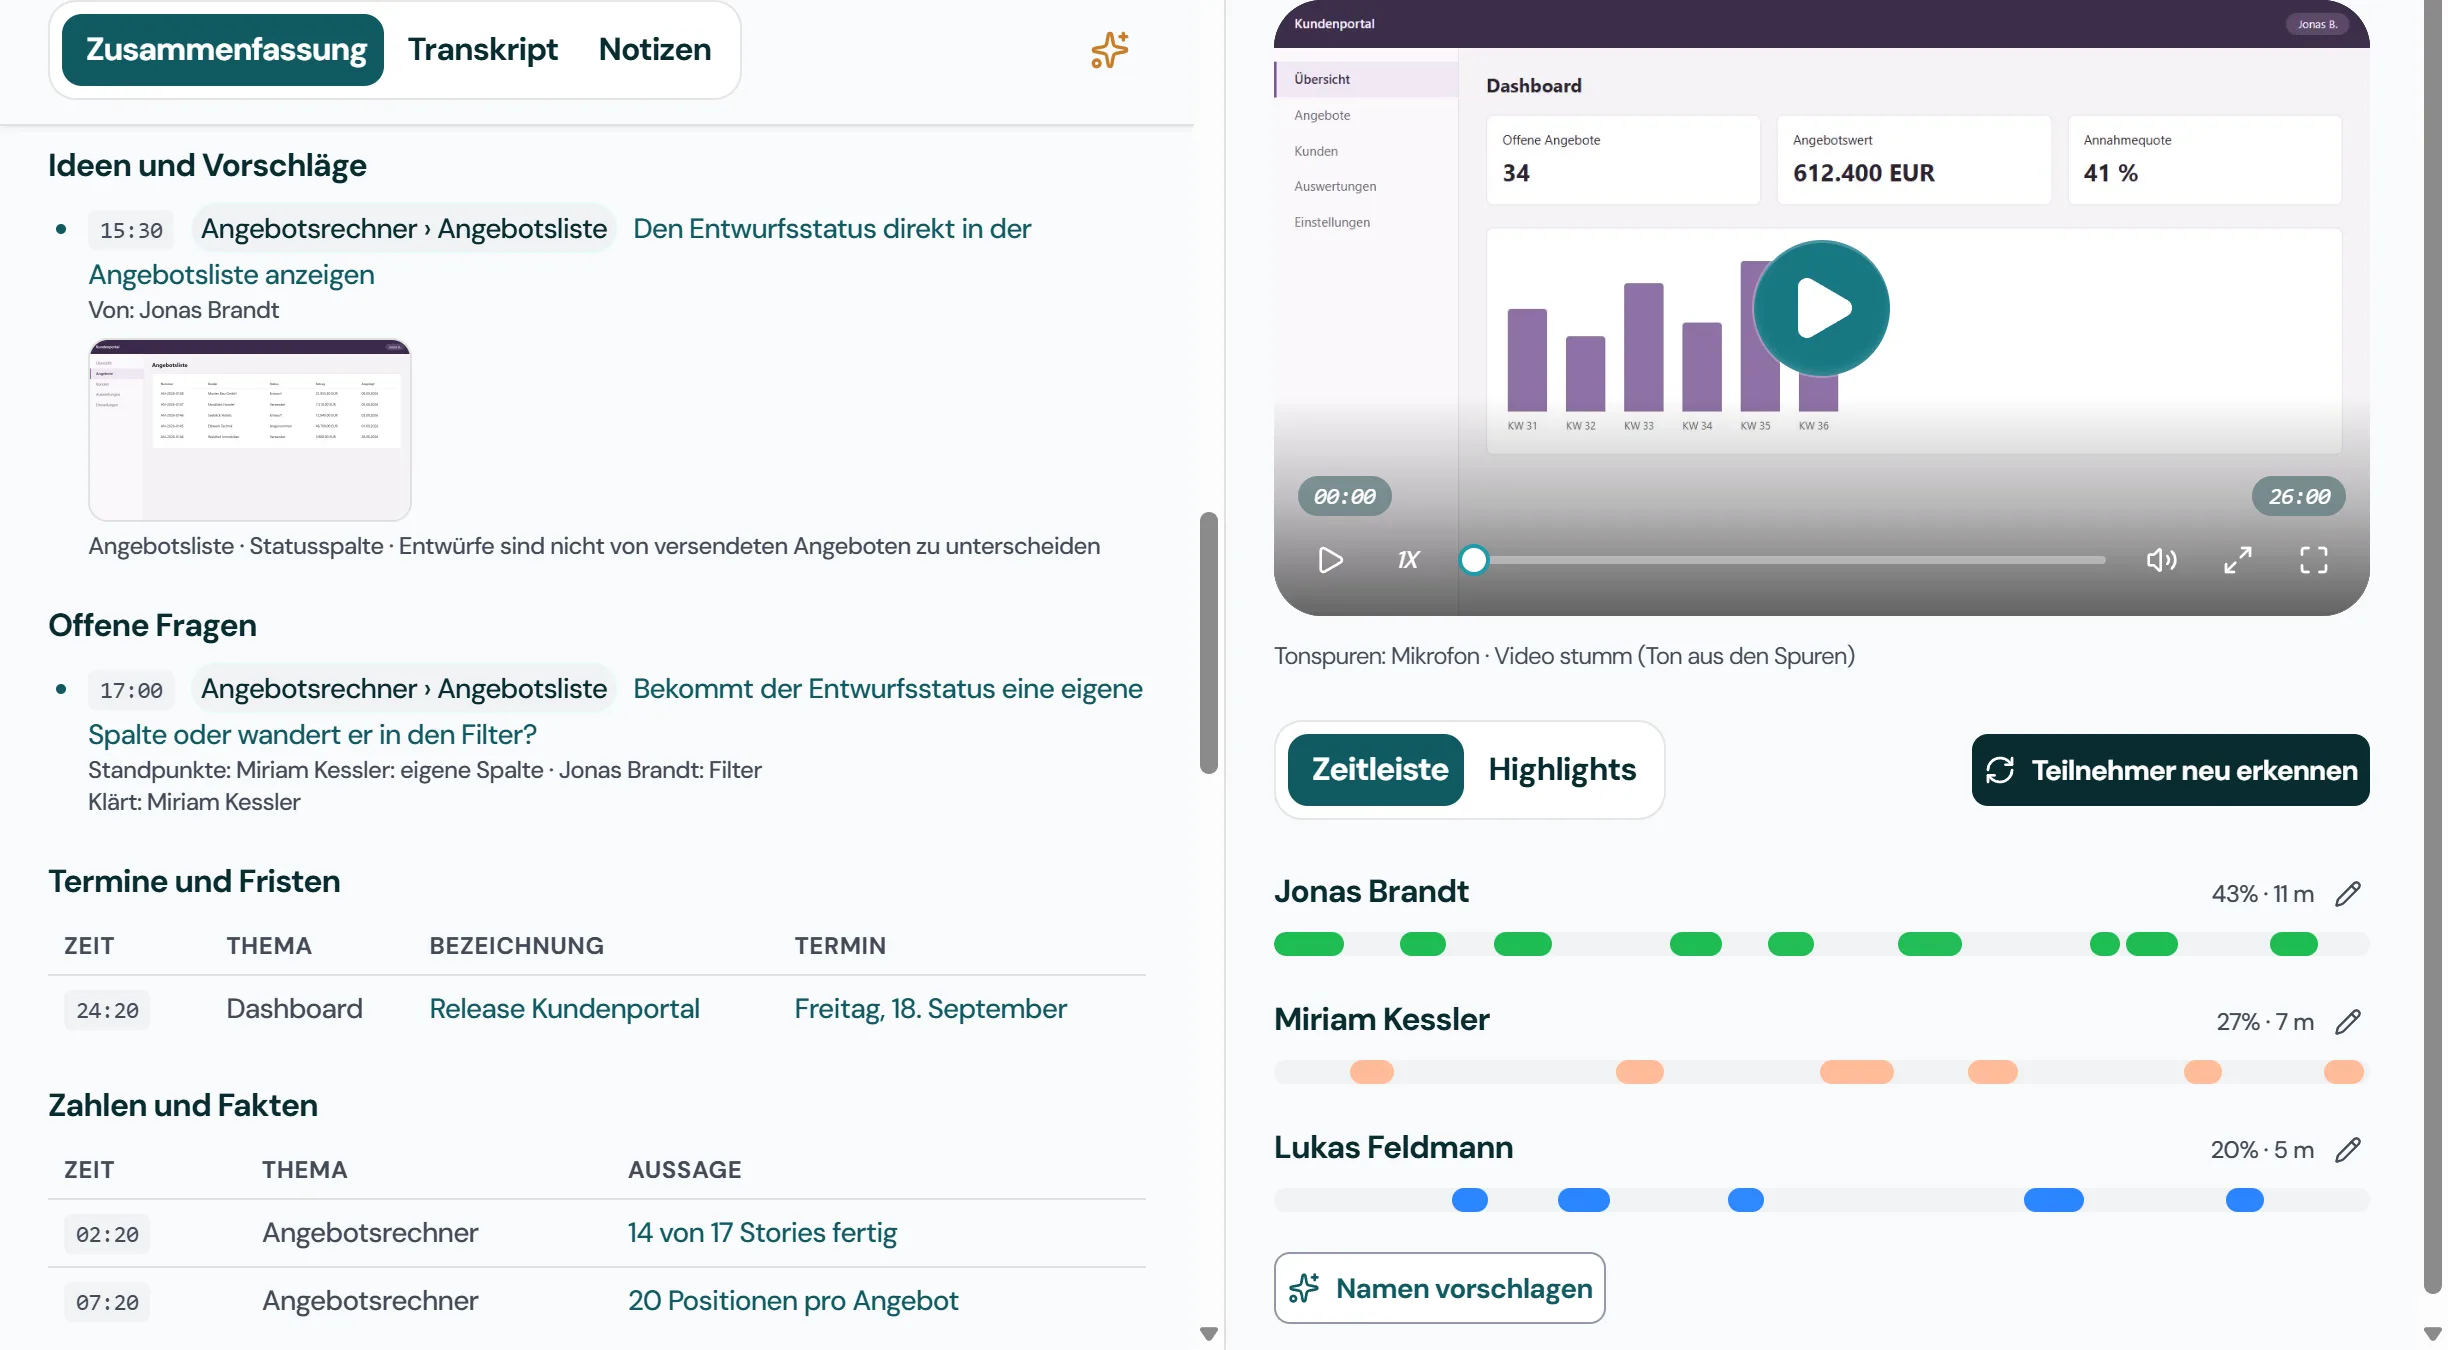Click the video seek slider handle
The width and height of the screenshot is (2448, 1350).
pos(1473,560)
